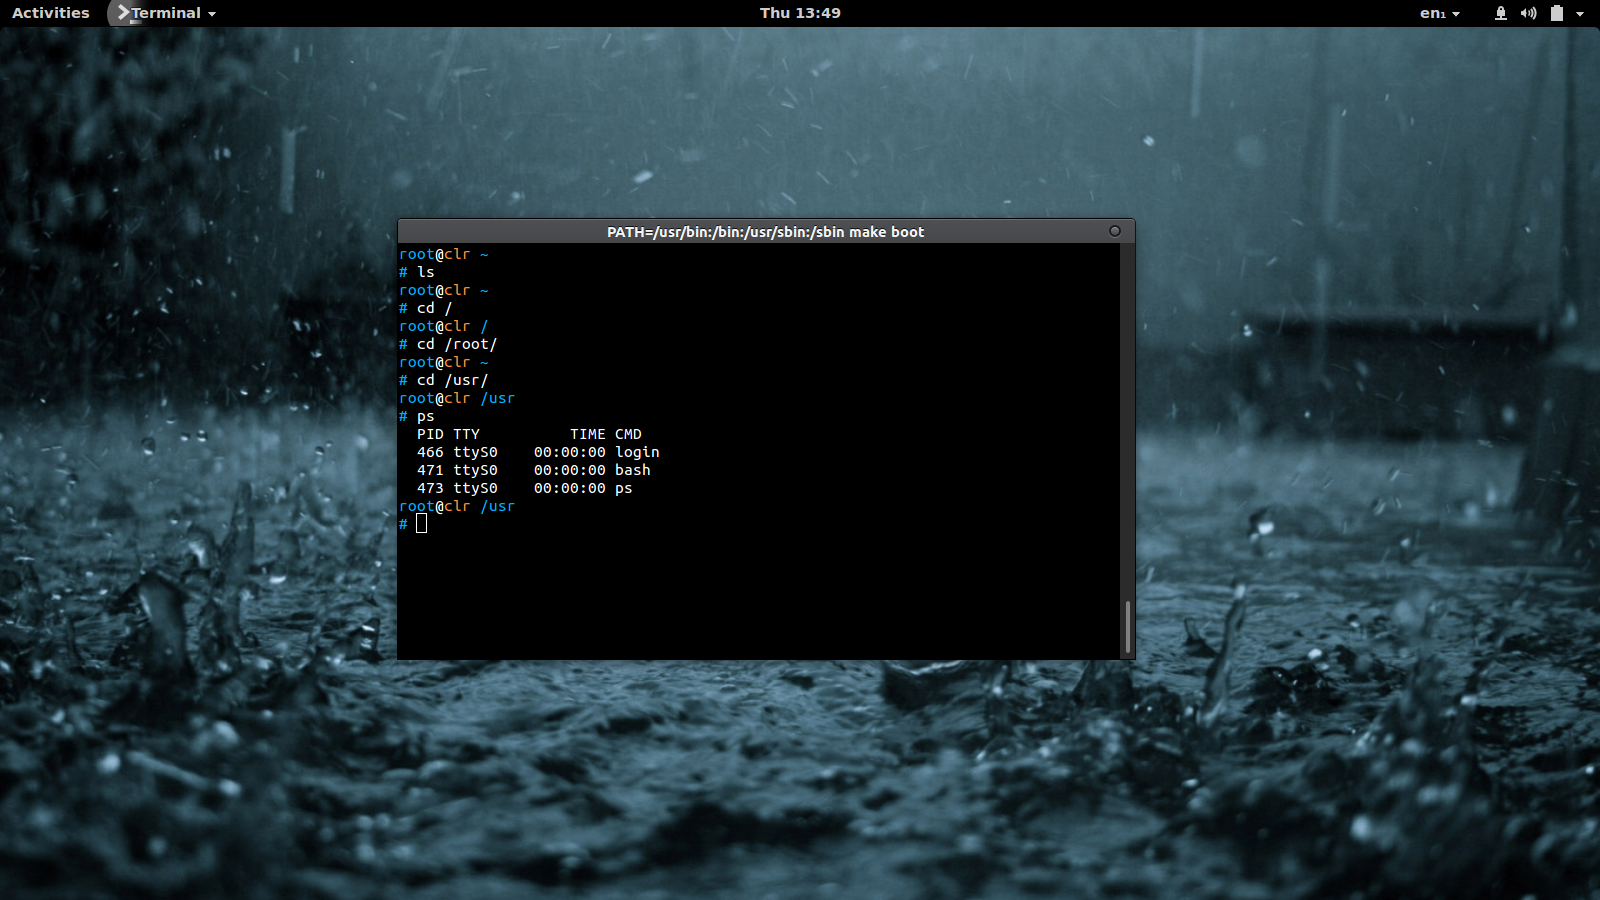Screen dimensions: 1600x900
Task: Click the Terminal prompt icon in top bar
Action: click(123, 13)
